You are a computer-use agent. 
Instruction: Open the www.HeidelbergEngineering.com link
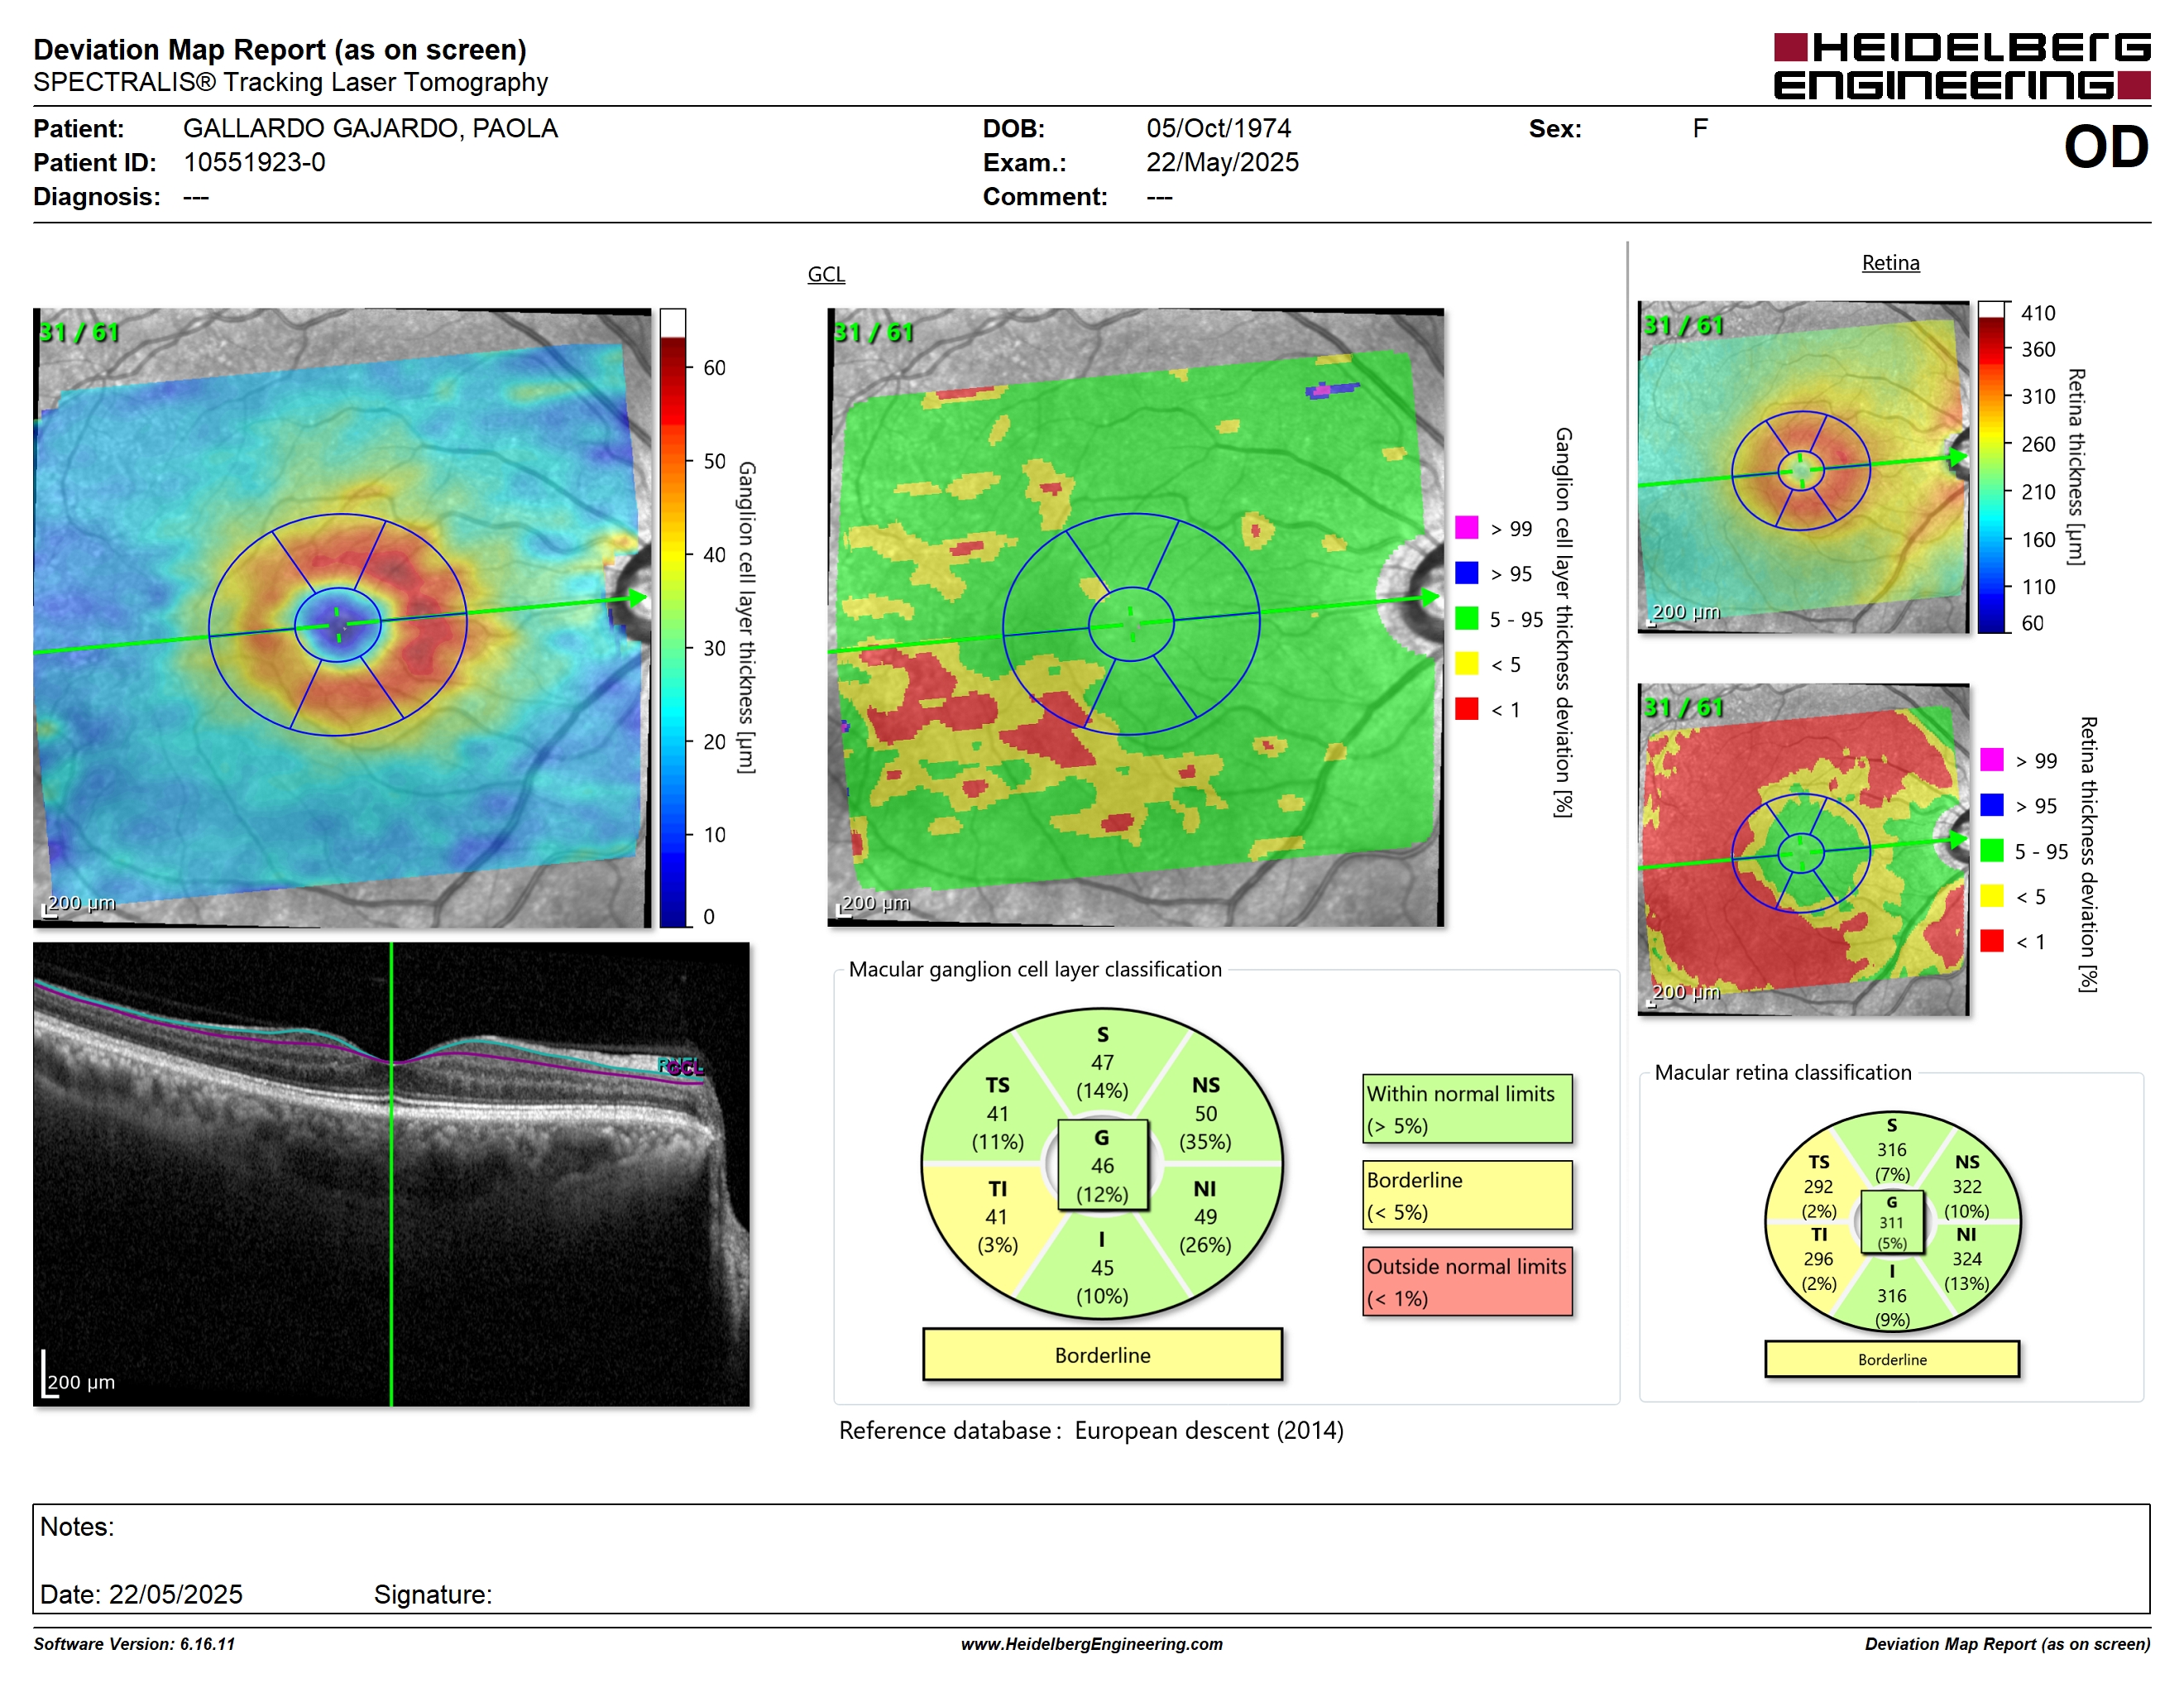1092,1644
